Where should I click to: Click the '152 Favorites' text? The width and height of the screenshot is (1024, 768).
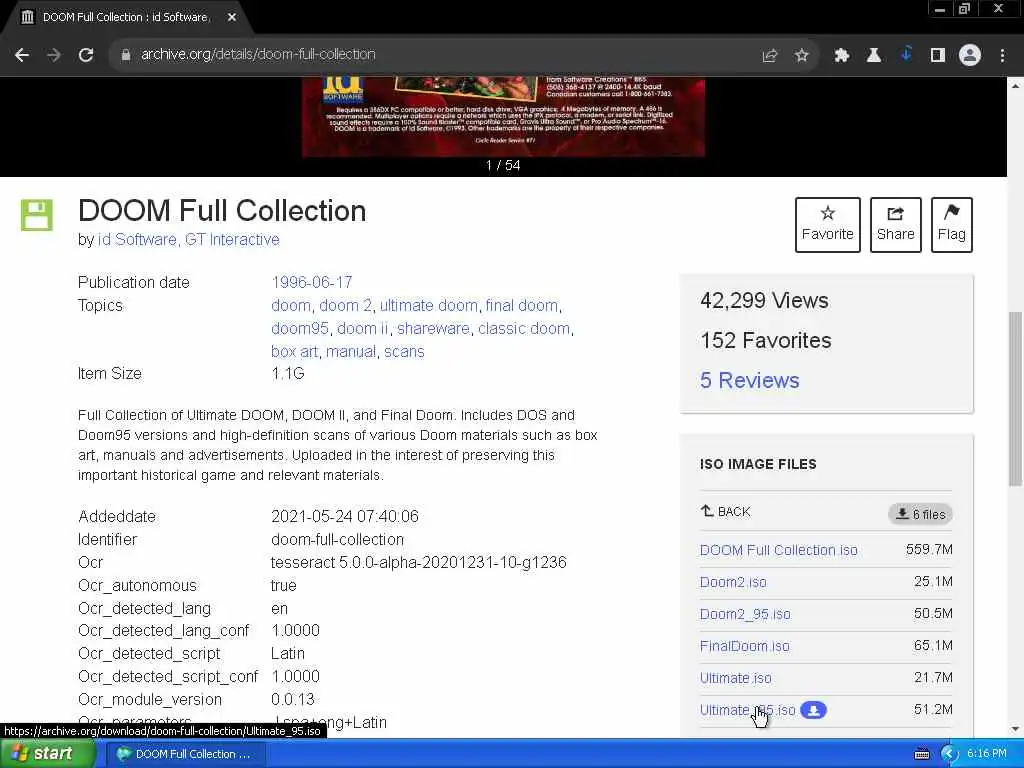765,340
